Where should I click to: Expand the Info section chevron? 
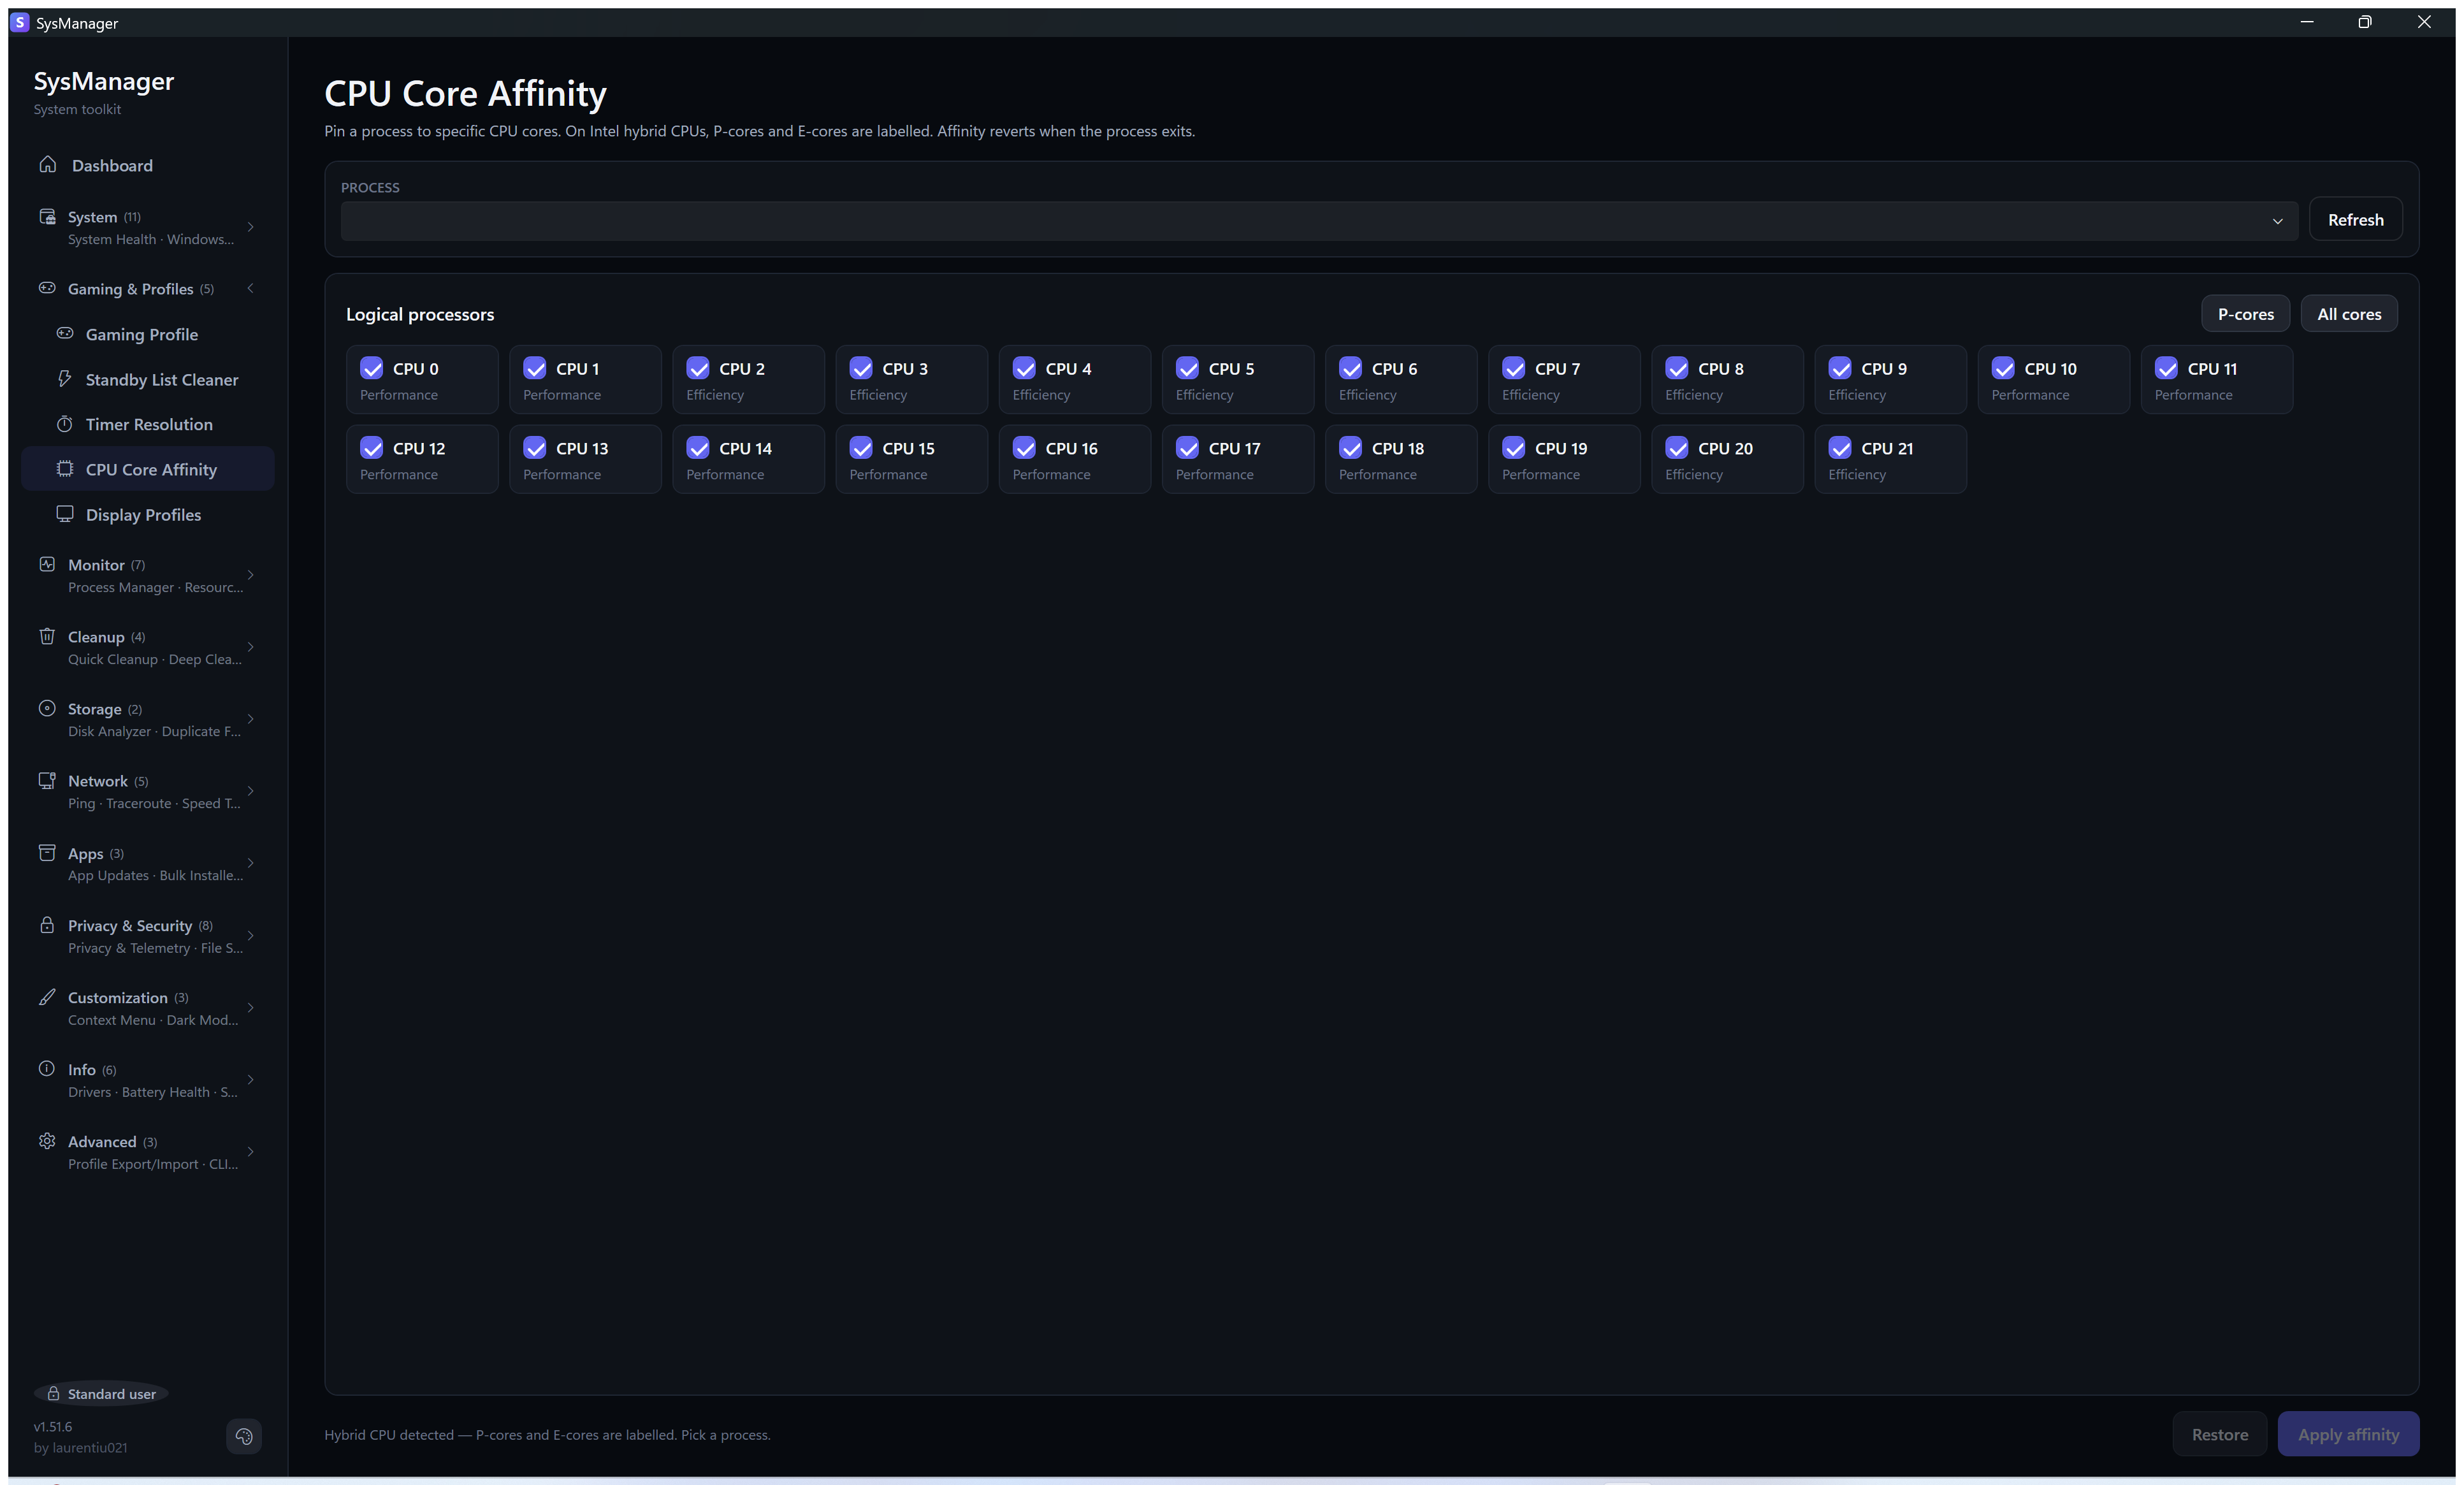click(251, 1080)
